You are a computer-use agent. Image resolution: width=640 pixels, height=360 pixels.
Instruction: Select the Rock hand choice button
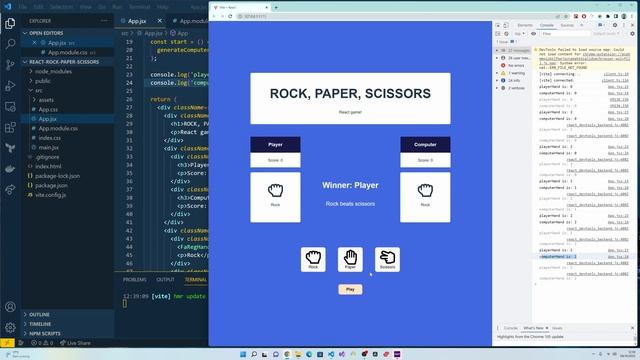pyautogui.click(x=313, y=259)
